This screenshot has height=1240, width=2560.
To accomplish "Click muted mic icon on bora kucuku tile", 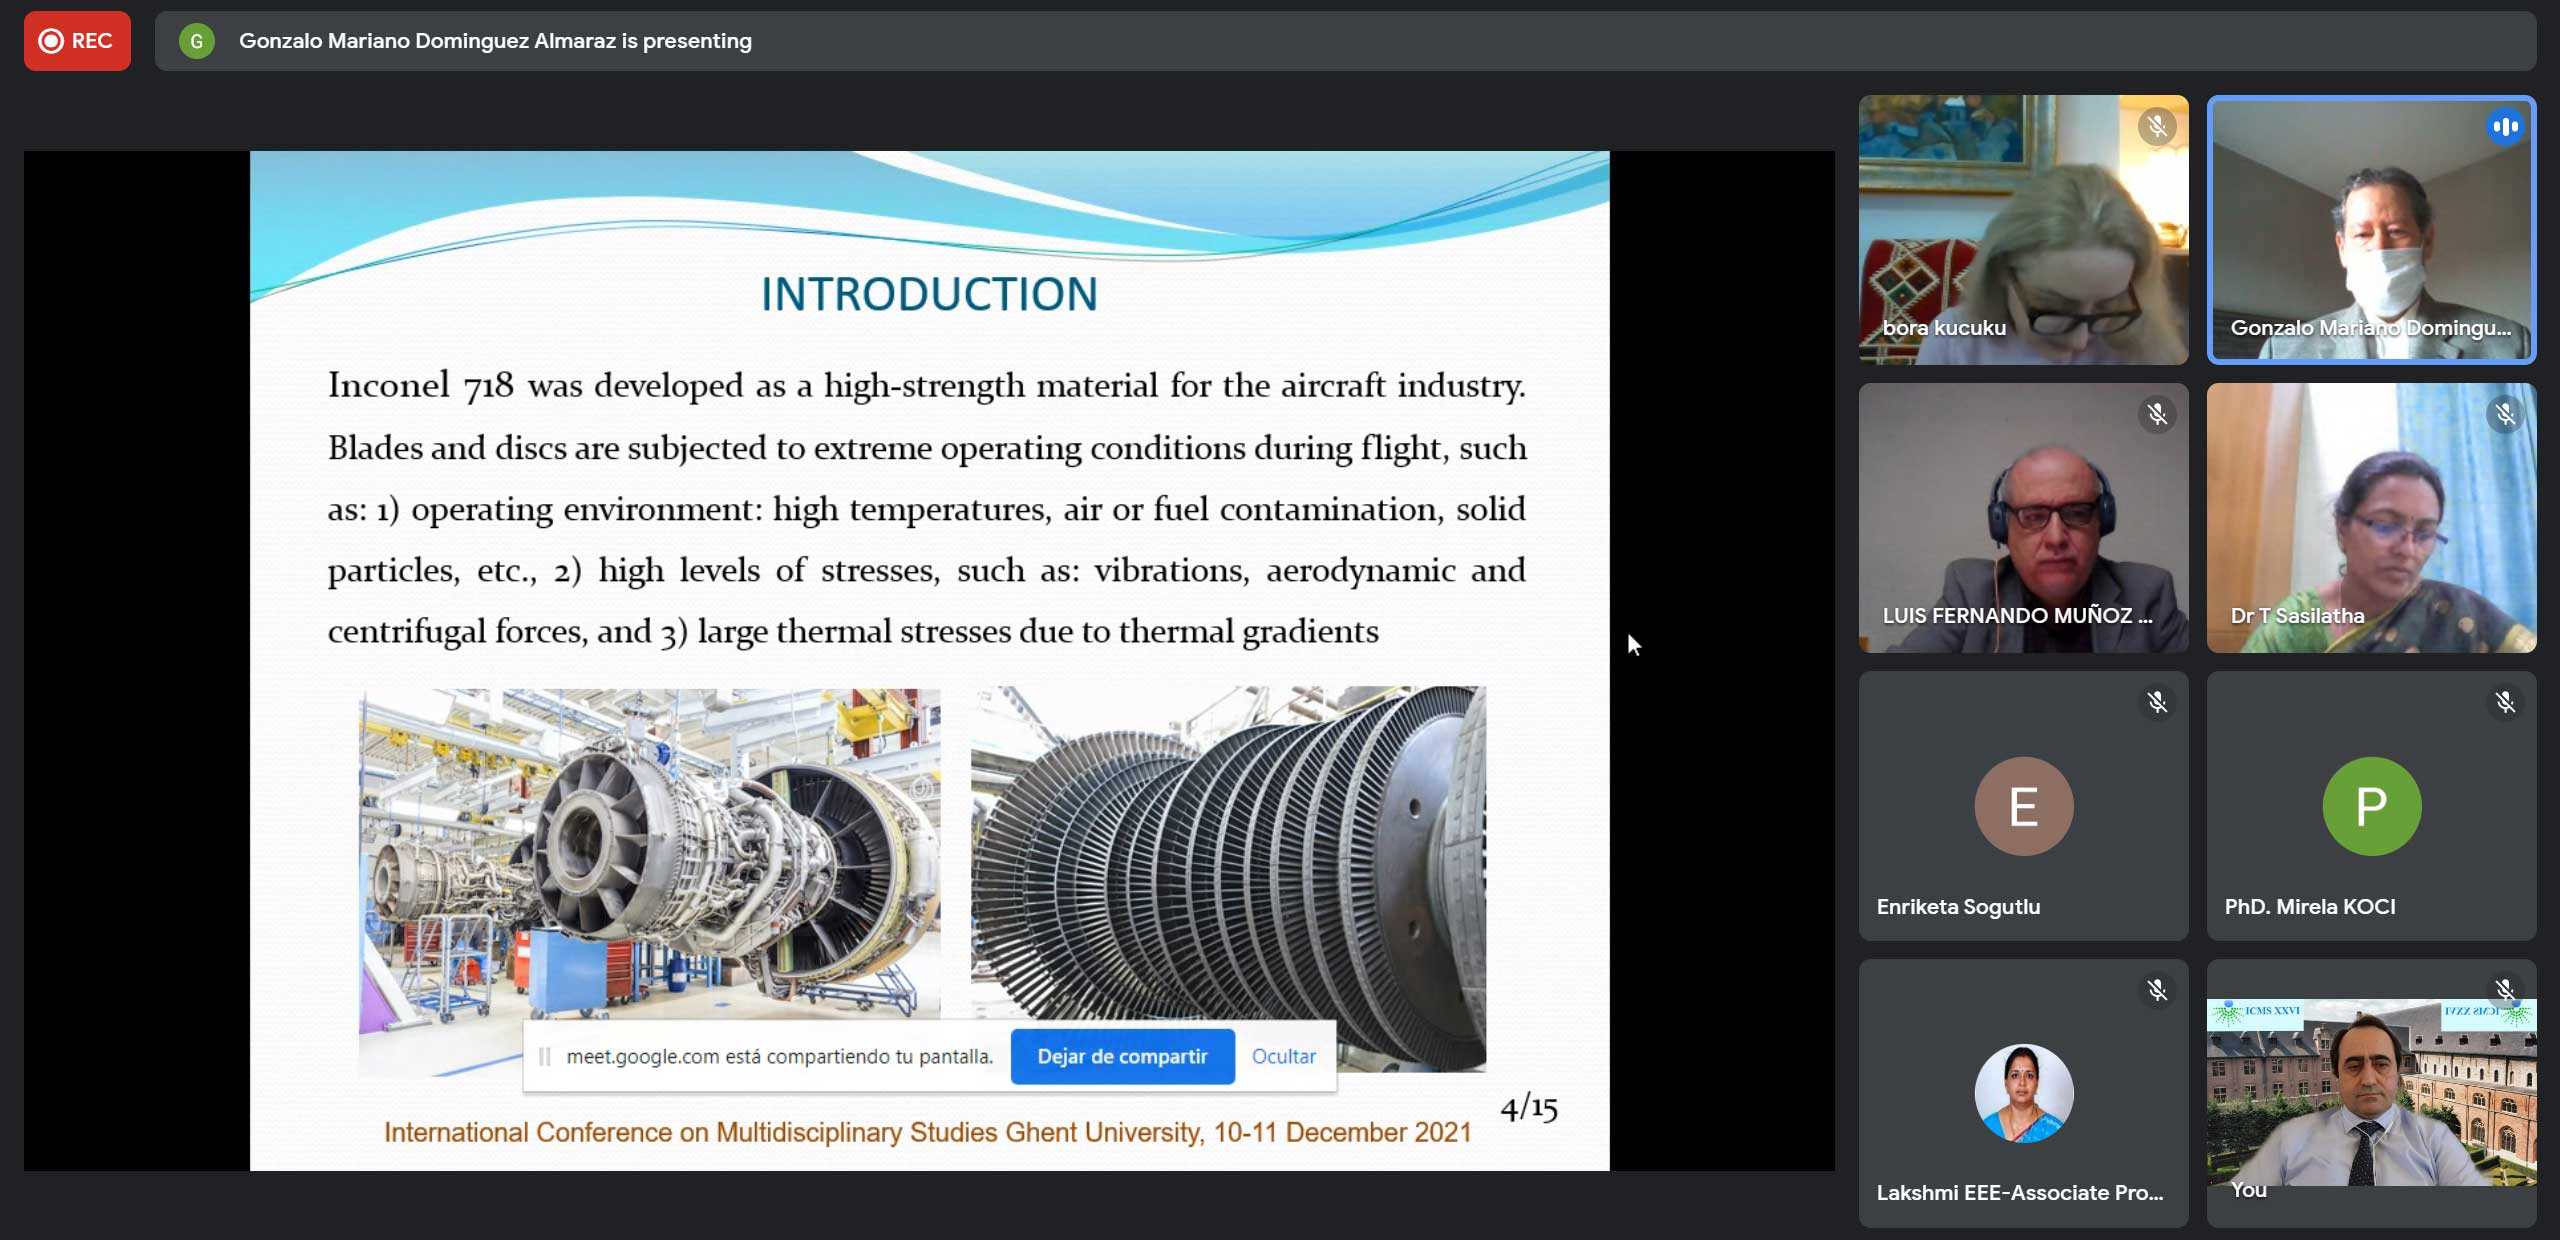I will [x=2157, y=127].
